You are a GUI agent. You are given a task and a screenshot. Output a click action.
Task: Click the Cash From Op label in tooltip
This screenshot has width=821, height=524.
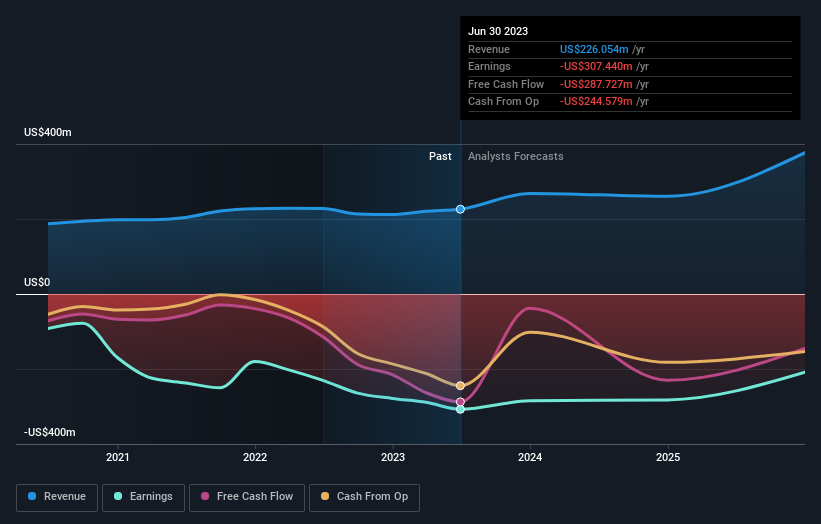pyautogui.click(x=503, y=102)
